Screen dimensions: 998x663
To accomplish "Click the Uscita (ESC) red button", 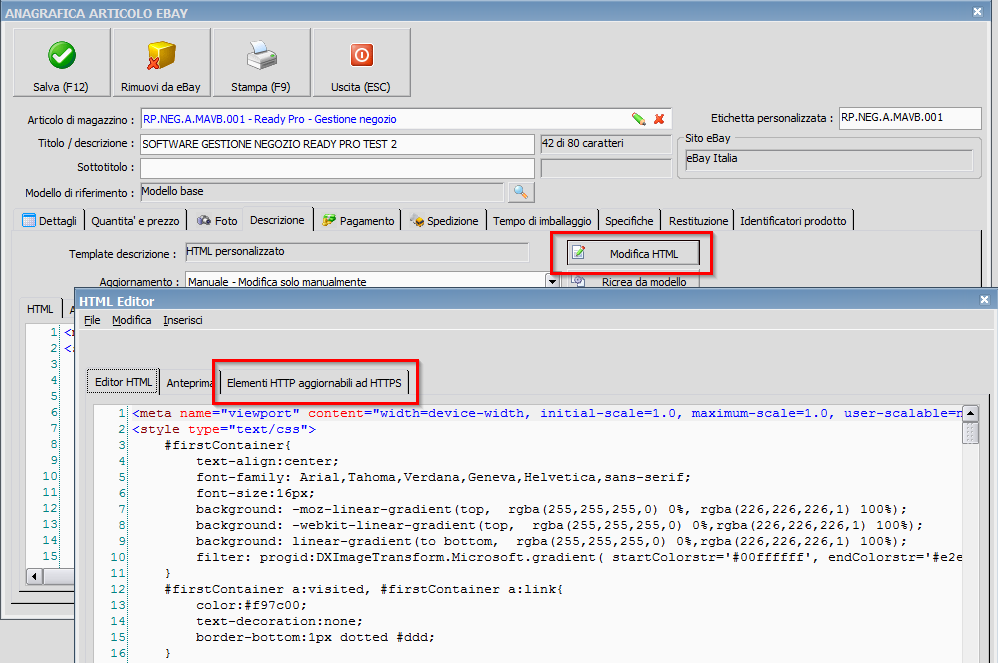I will (361, 62).
